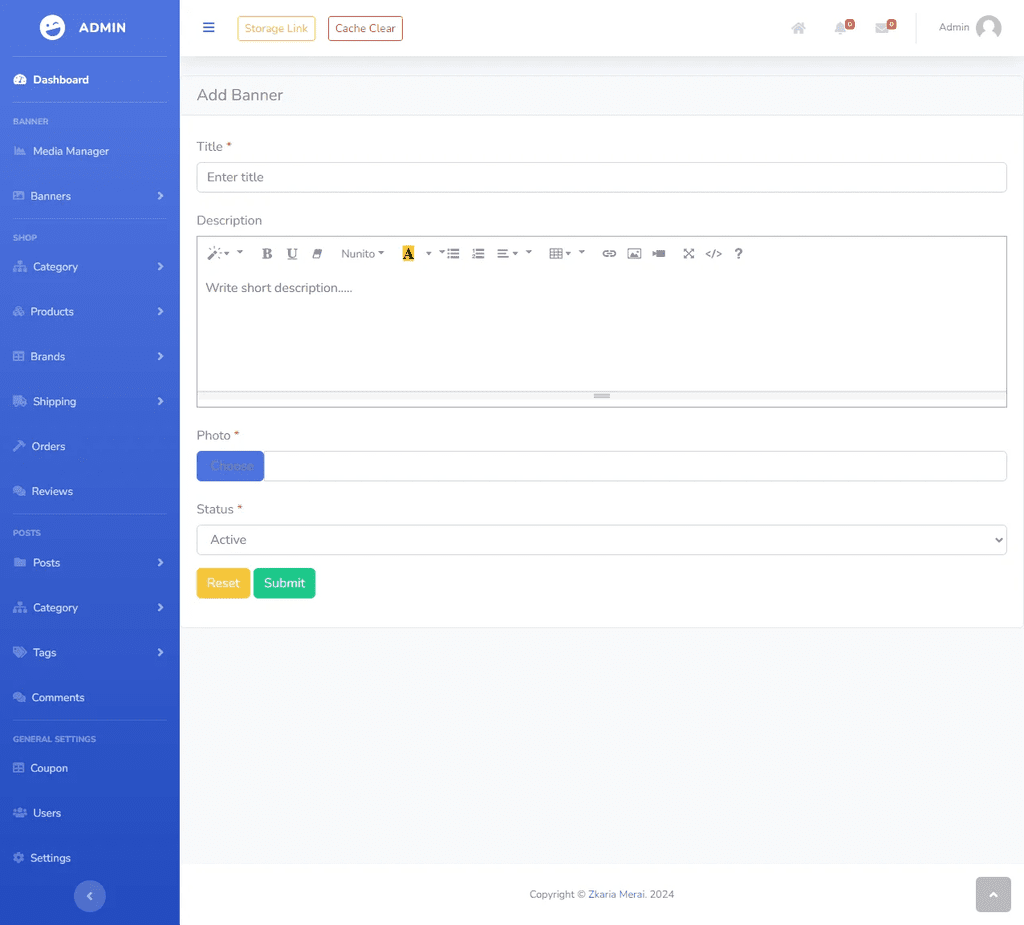Switch to code view icon

tap(713, 253)
